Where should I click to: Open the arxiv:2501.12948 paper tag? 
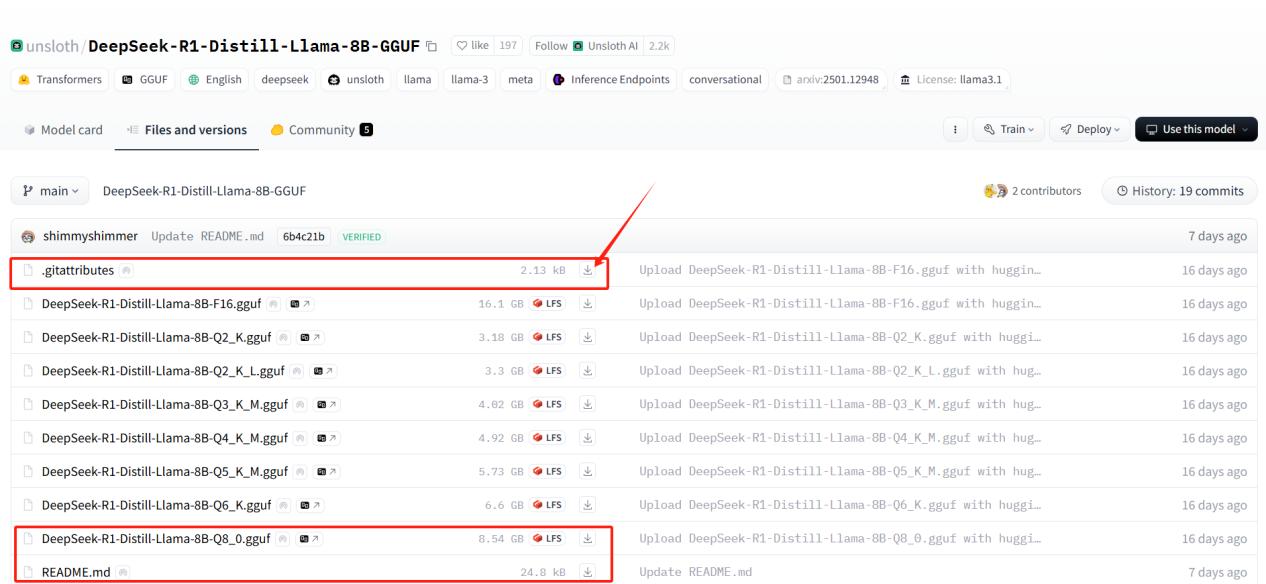829,80
